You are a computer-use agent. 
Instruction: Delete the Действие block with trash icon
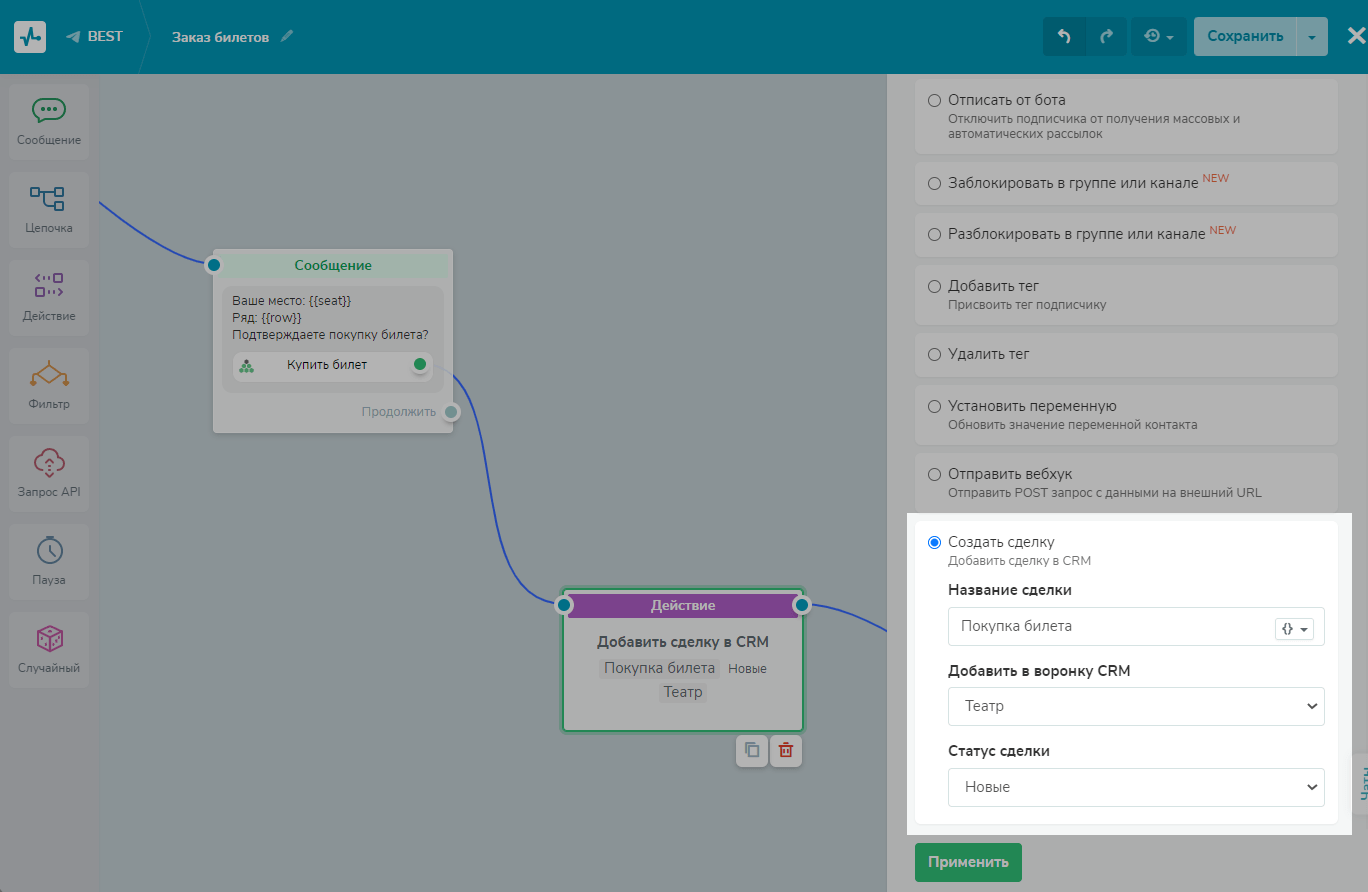786,750
